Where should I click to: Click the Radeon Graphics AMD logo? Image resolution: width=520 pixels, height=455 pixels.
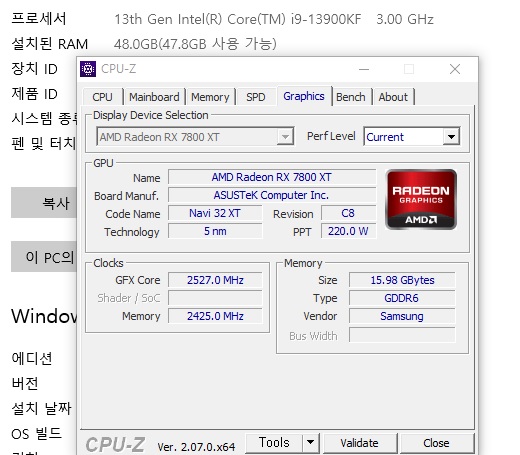(x=421, y=199)
